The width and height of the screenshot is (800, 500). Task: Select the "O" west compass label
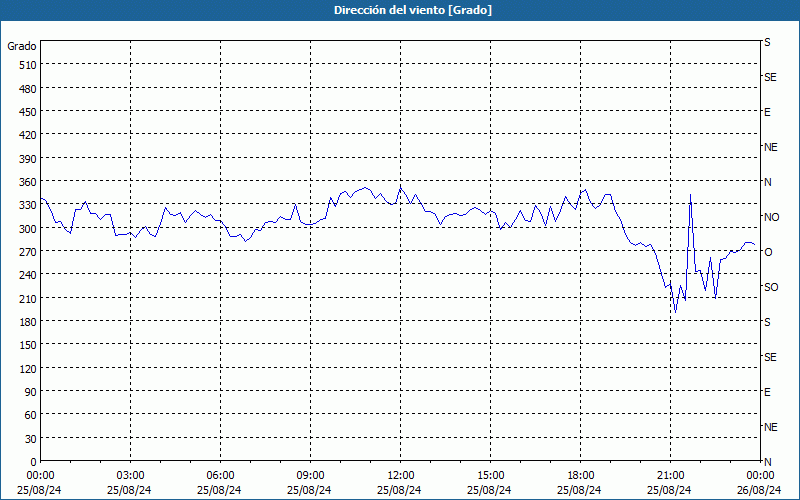click(x=768, y=252)
